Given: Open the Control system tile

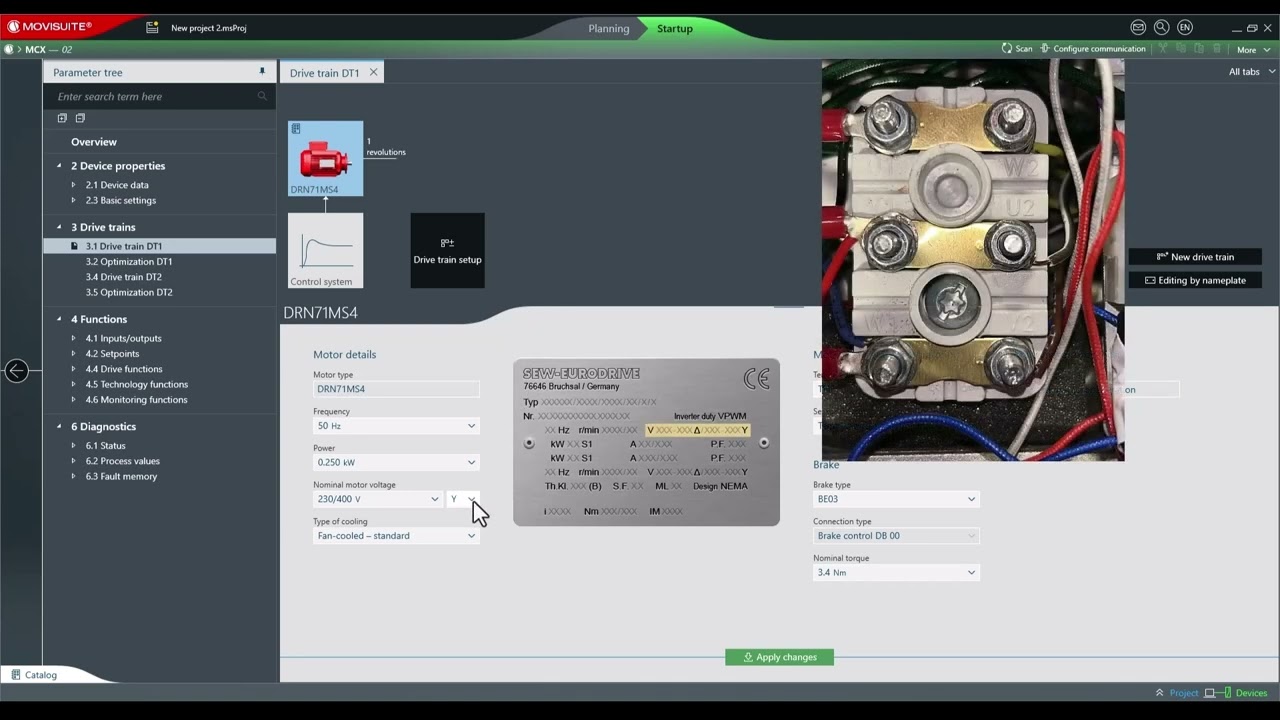Looking at the screenshot, I should pos(326,251).
